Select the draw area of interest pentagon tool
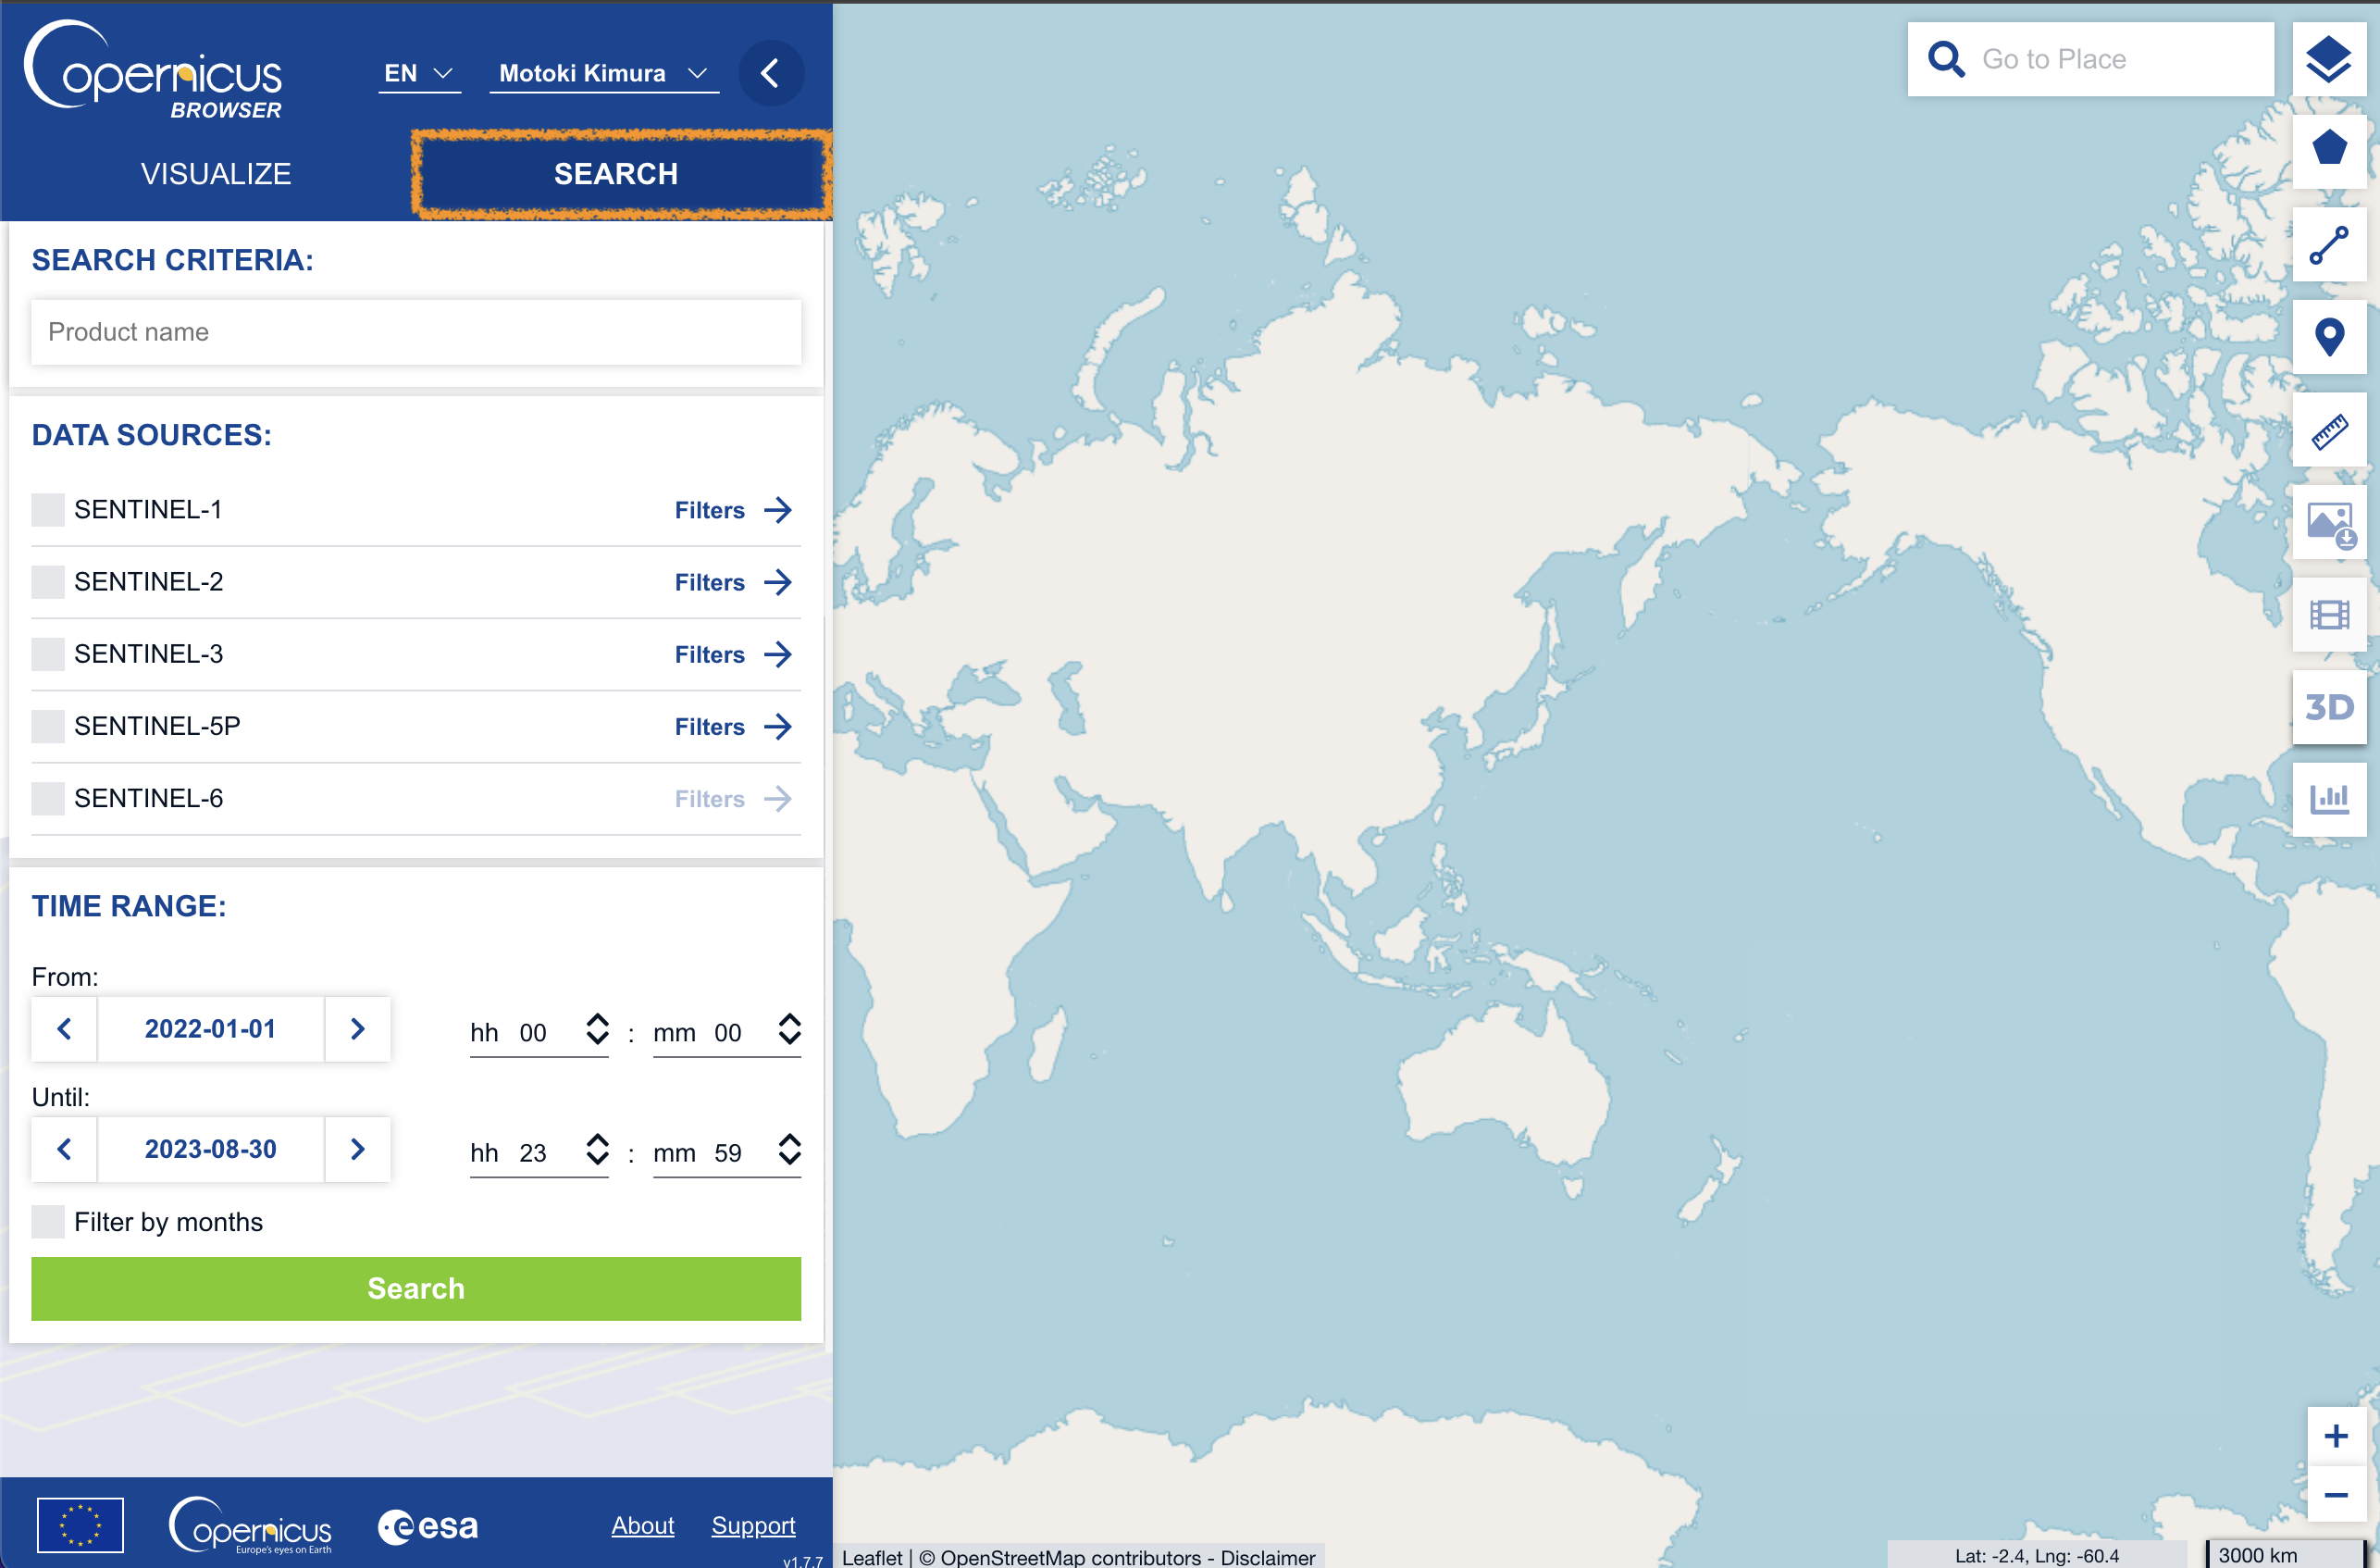 click(x=2328, y=150)
